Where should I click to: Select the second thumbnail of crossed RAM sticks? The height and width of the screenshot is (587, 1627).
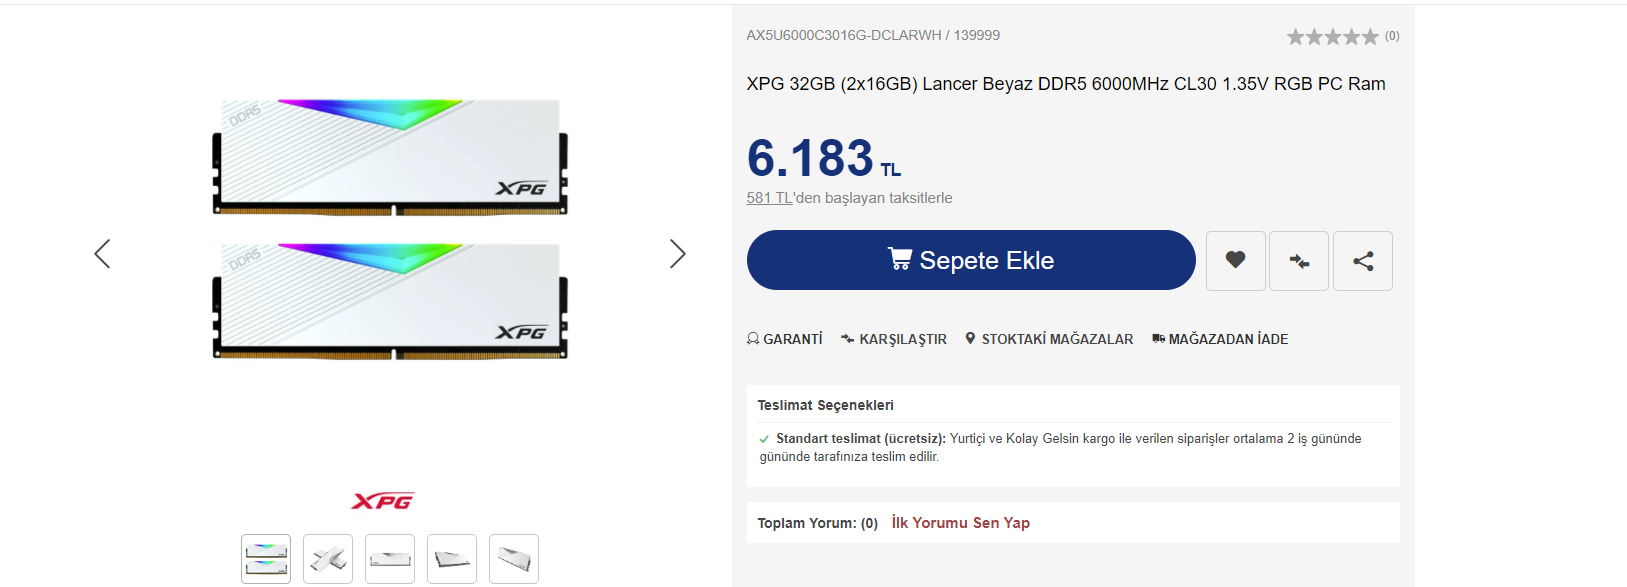pyautogui.click(x=328, y=559)
